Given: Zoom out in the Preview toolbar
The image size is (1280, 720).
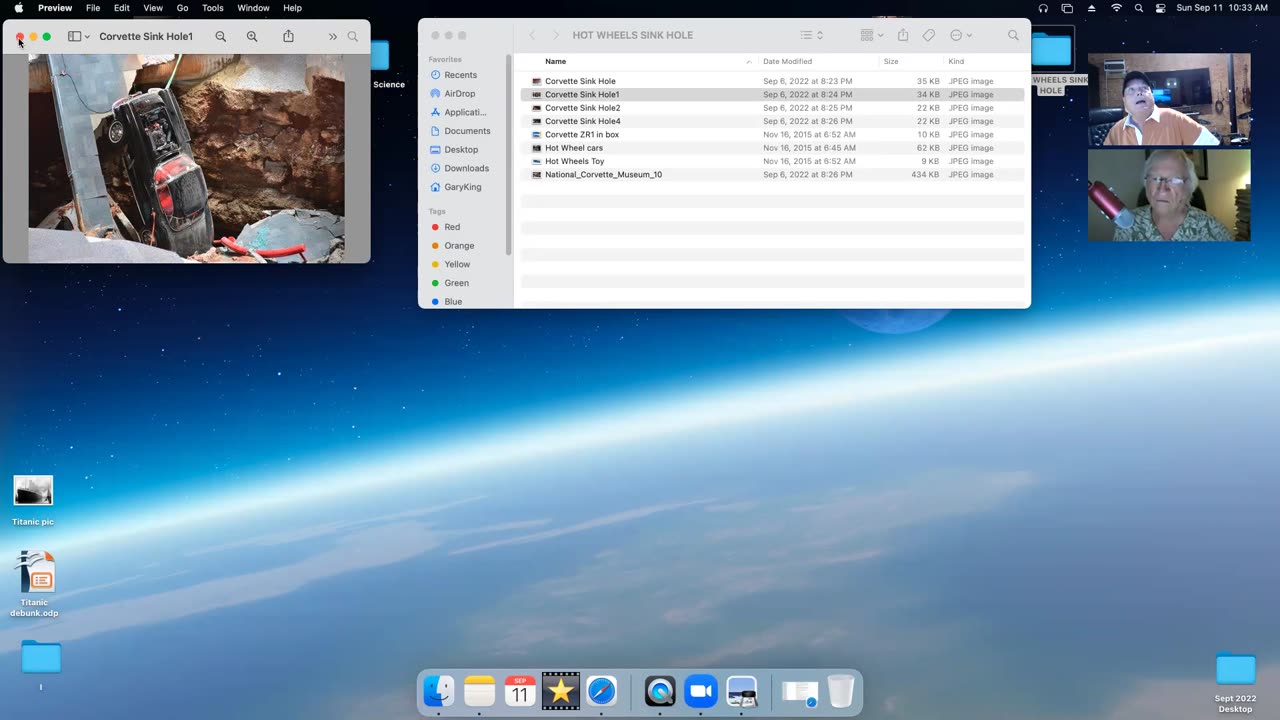Looking at the screenshot, I should click(221, 36).
